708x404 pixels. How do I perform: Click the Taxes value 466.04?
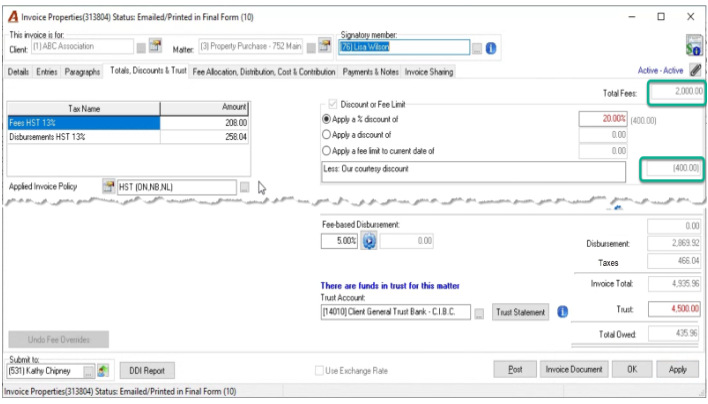[674, 261]
